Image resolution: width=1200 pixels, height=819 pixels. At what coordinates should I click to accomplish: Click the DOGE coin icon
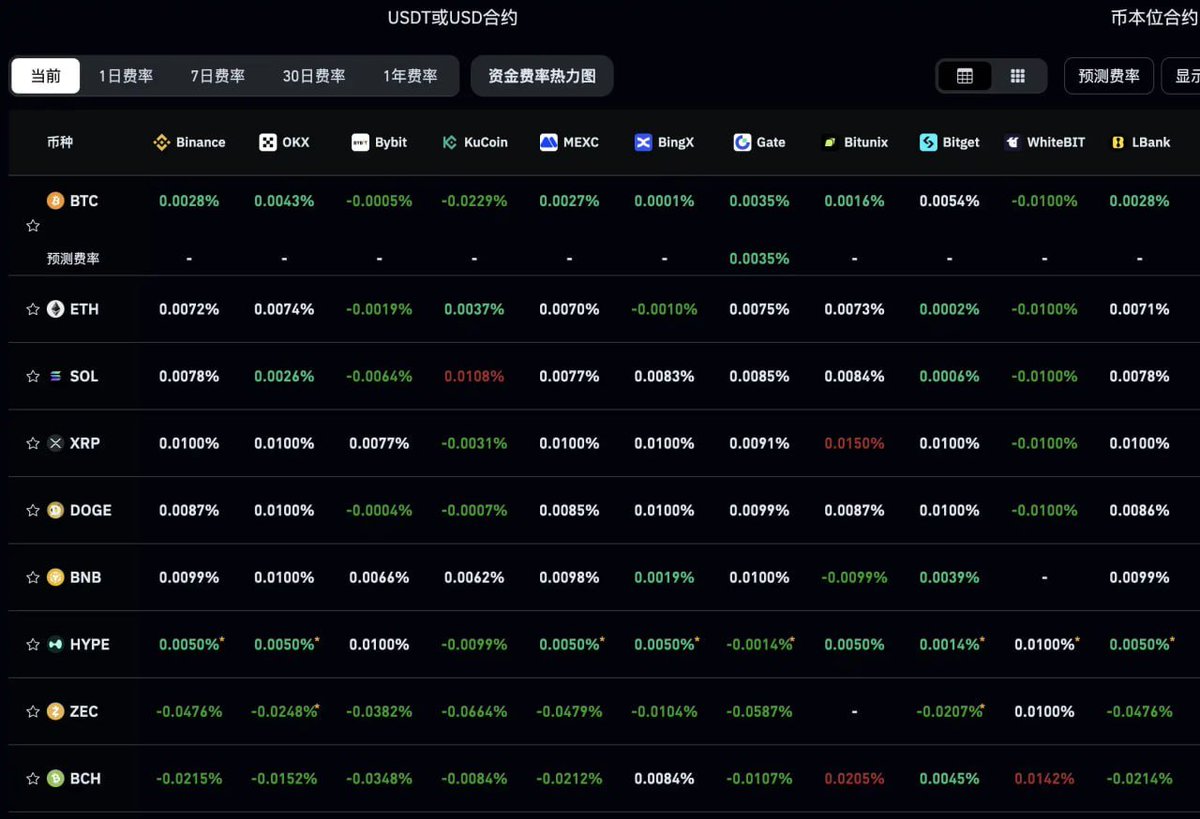click(56, 510)
